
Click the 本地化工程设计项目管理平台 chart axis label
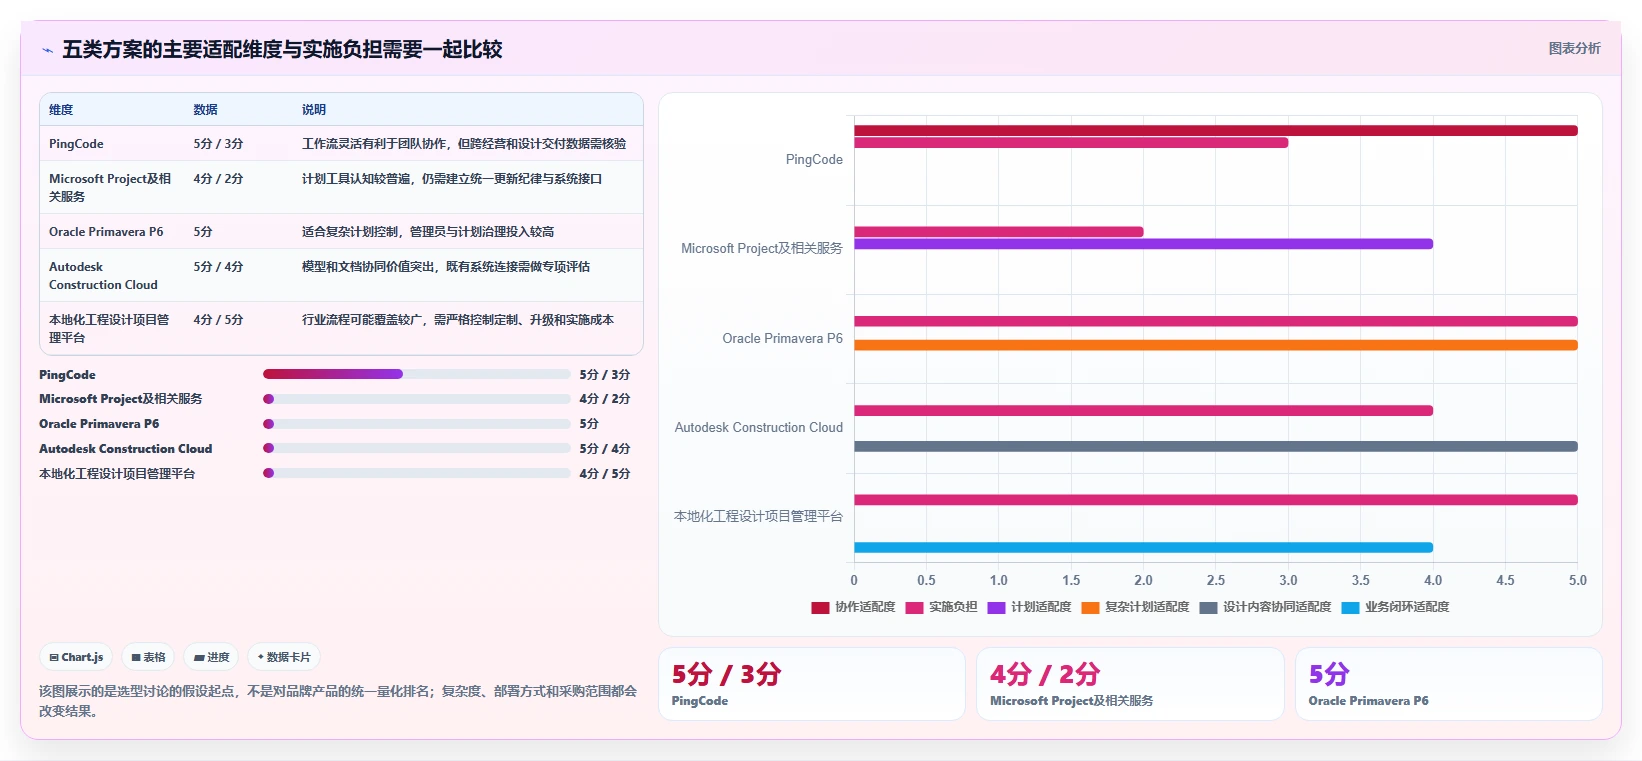coord(758,517)
